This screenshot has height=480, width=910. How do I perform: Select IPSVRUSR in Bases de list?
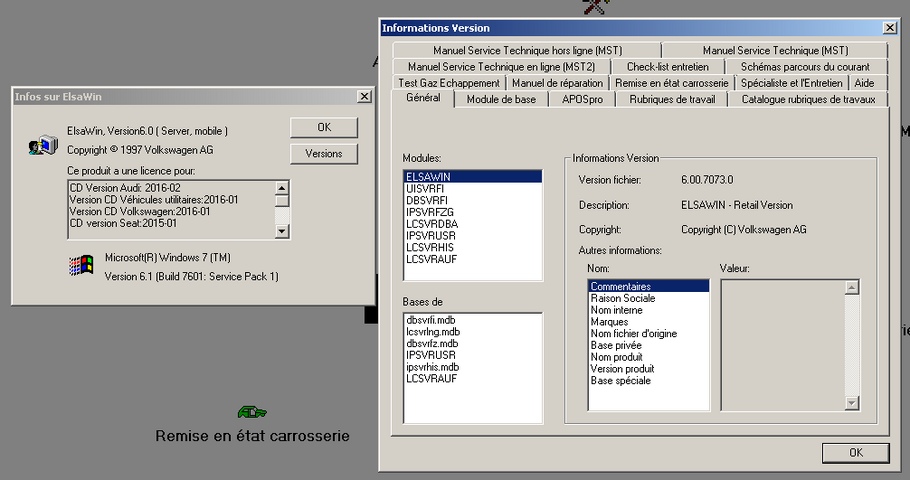(x=473, y=355)
